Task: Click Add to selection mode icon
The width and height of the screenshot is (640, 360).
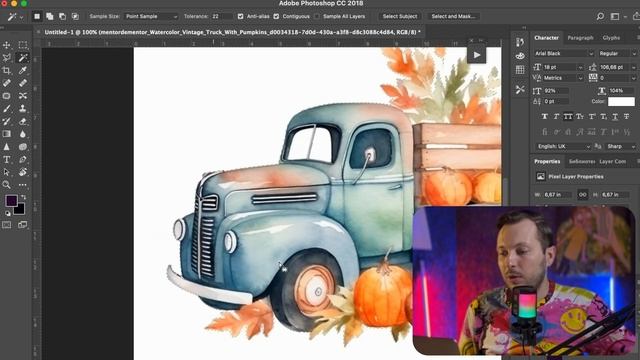Action: 50,16
